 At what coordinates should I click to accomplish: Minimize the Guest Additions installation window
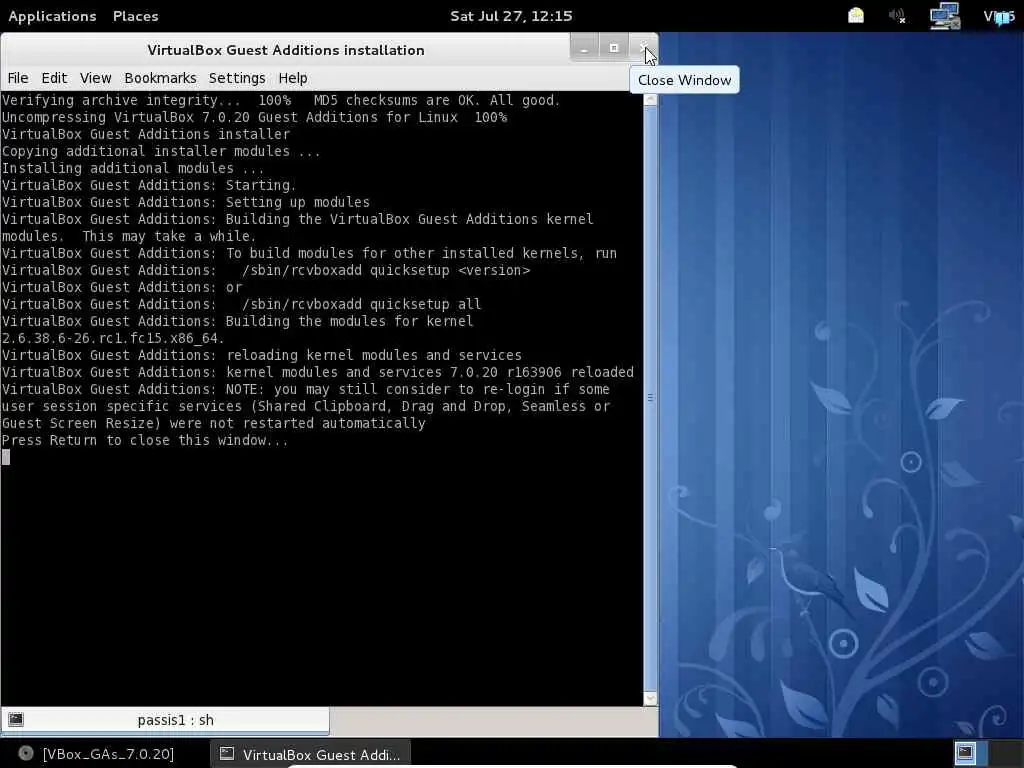pyautogui.click(x=584, y=48)
